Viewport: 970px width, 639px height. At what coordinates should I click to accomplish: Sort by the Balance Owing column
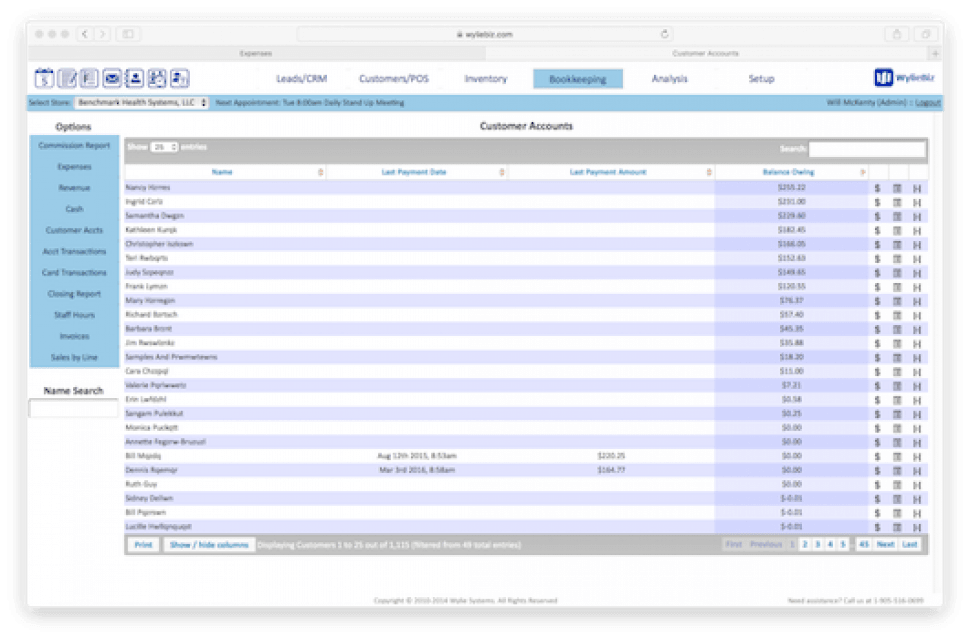(791, 172)
